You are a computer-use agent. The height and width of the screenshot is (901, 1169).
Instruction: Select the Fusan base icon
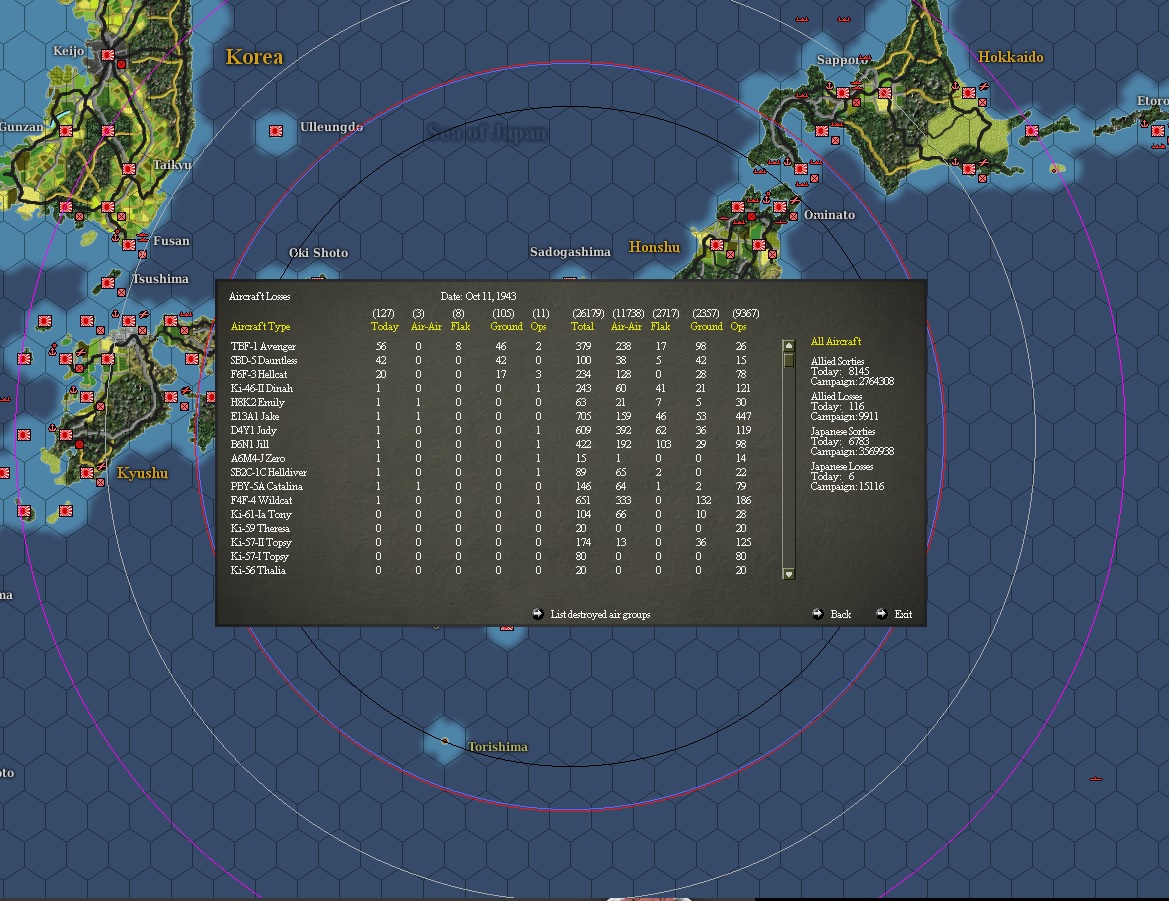[129, 244]
